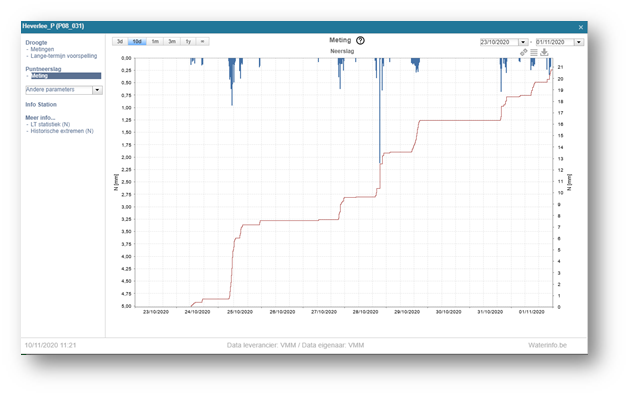Click the footer timestamp 10/11/2020 11:21

click(50, 345)
